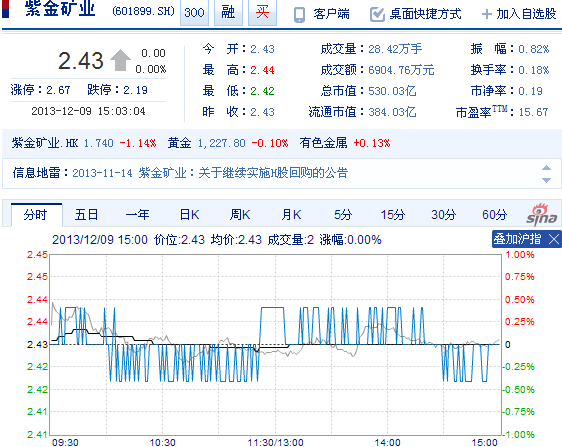
Task: Tick the 桌面快捷方式 checkbox icon
Action: [x=377, y=14]
